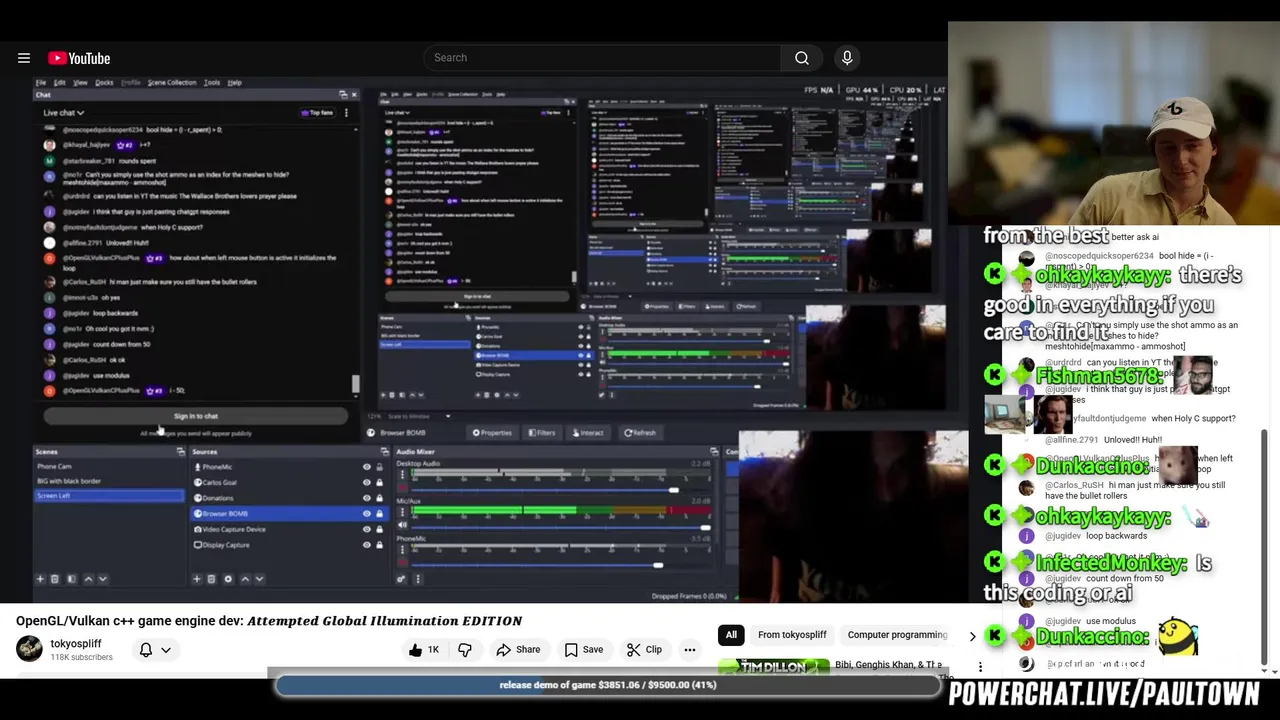Open the OBS Edit menu

59,83
